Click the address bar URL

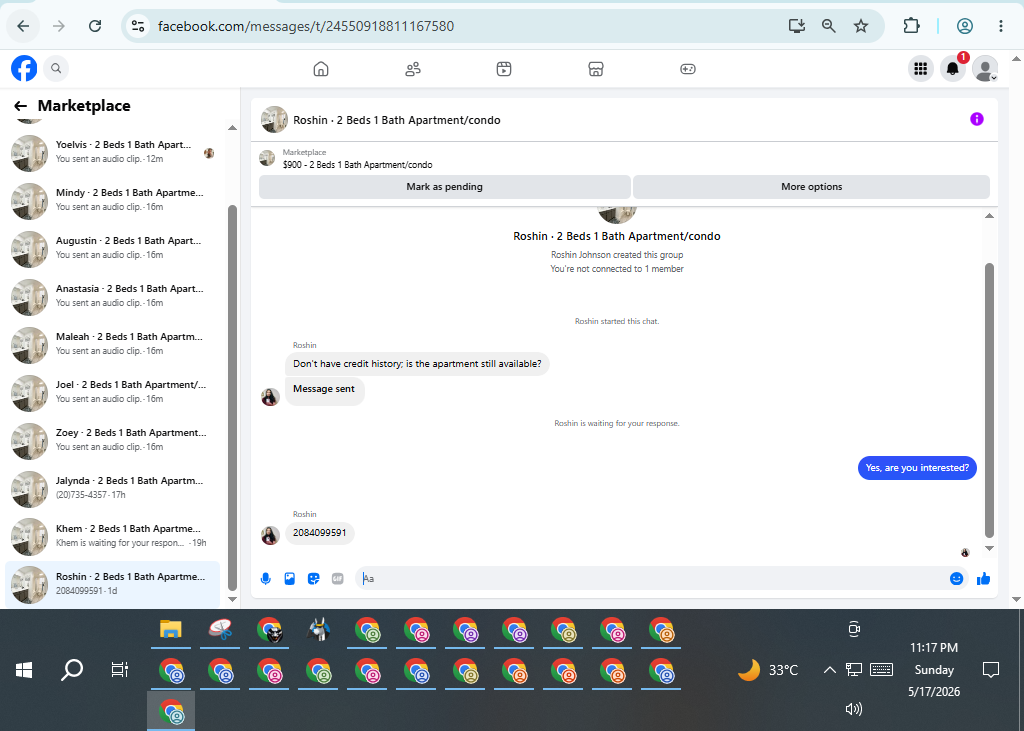pyautogui.click(x=306, y=26)
